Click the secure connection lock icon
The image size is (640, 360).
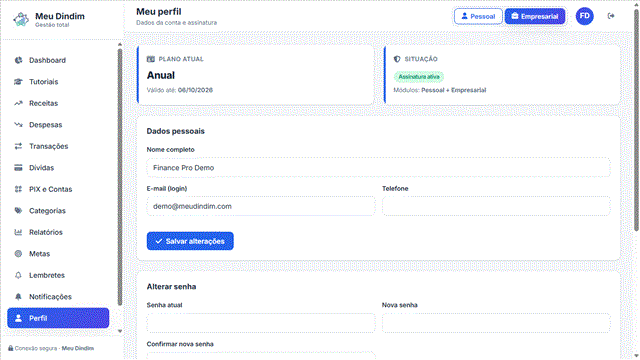pyautogui.click(x=11, y=348)
